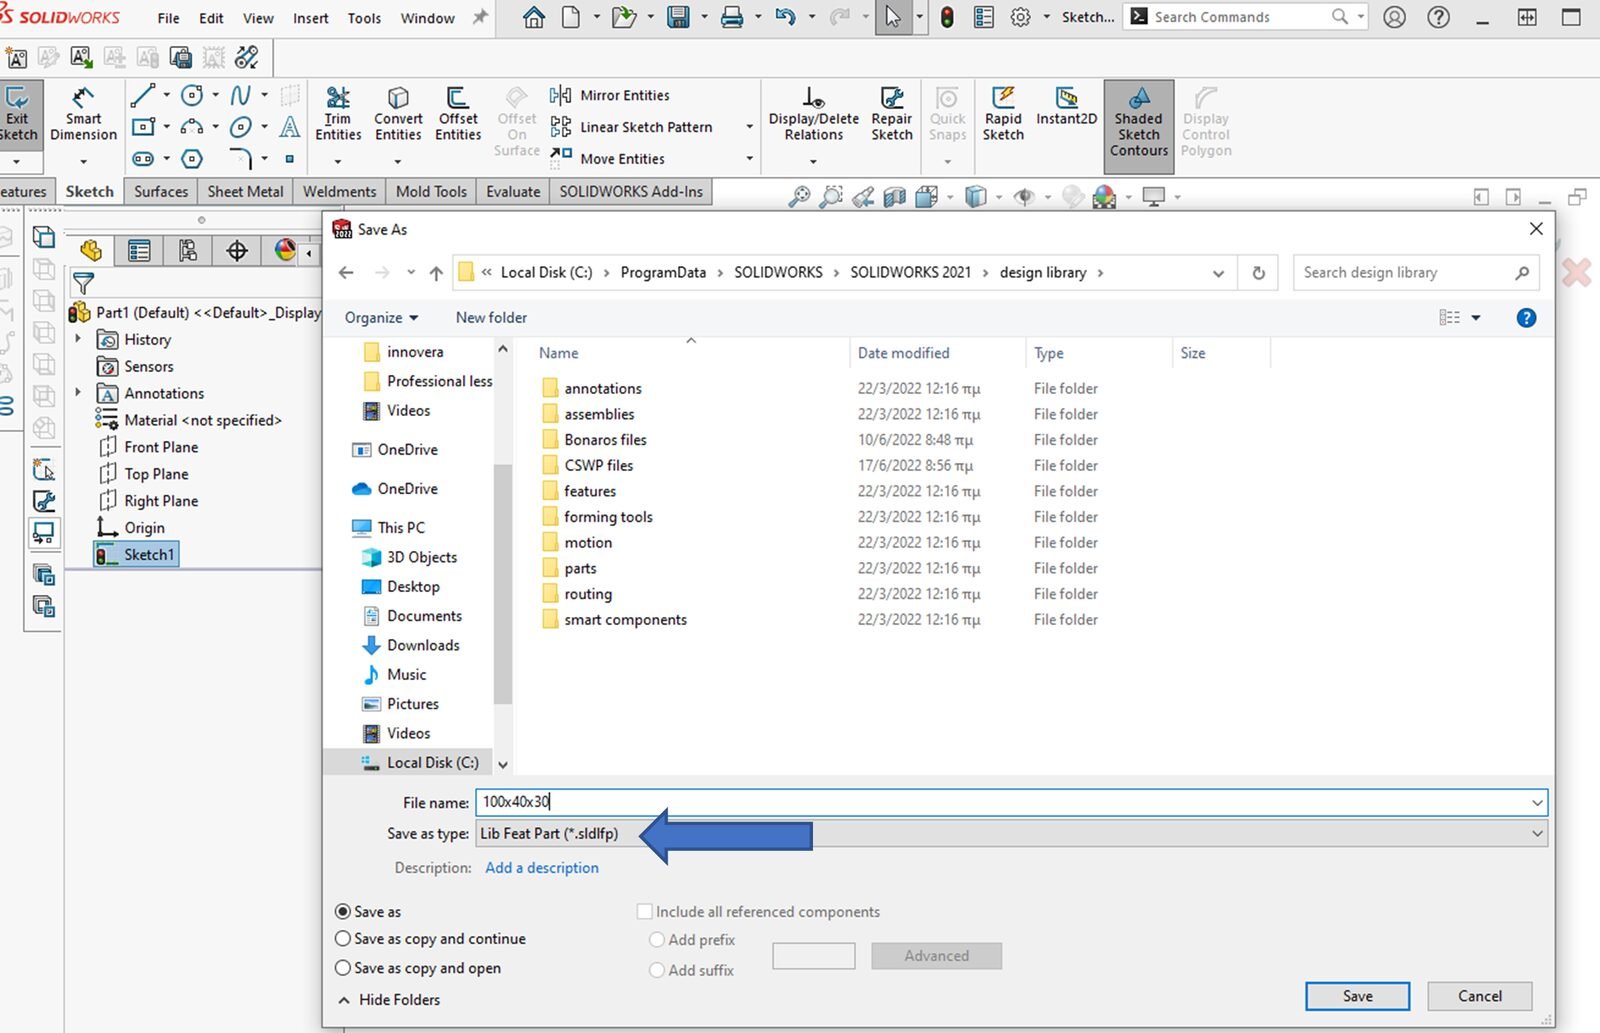Select the Smart Dimension tool
Image resolution: width=1600 pixels, height=1033 pixels.
coord(83,113)
